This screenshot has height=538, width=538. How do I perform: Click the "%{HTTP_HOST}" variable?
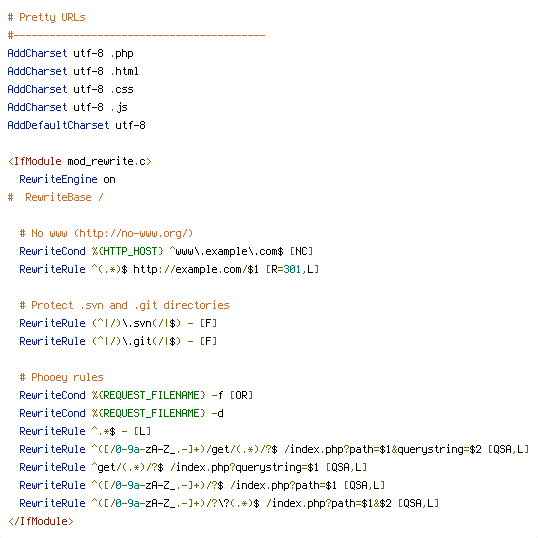127,251
